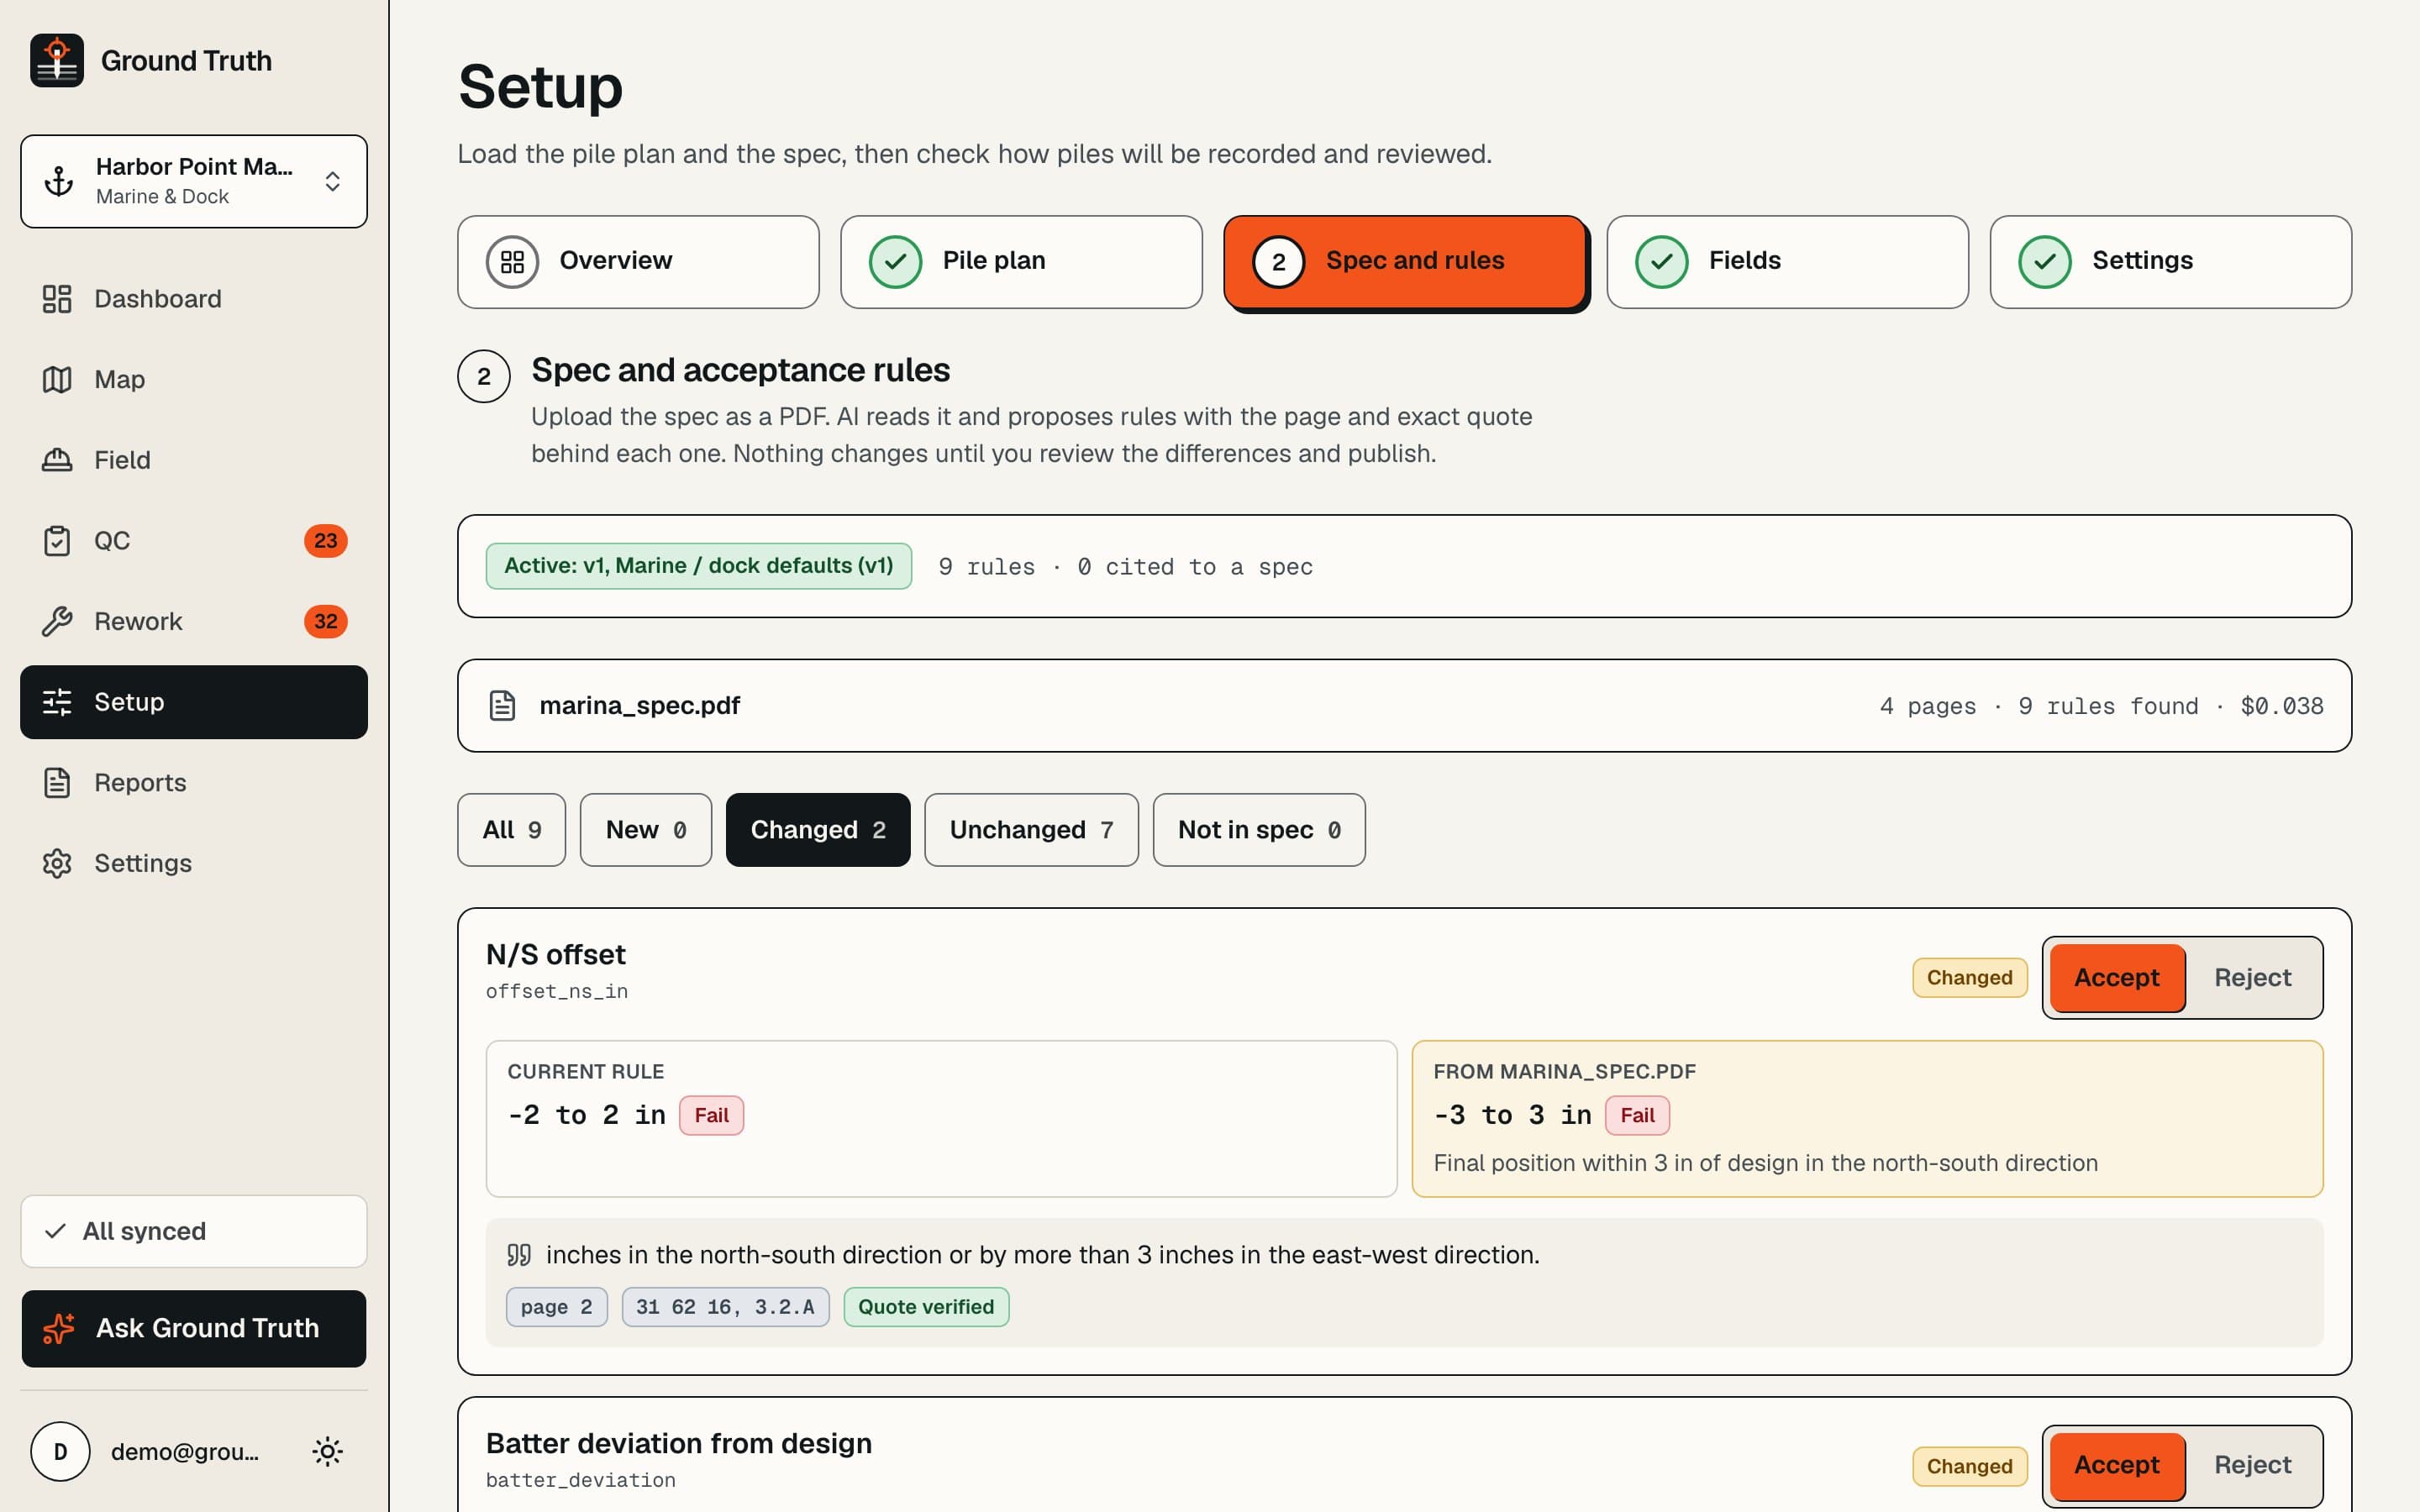This screenshot has width=2420, height=1512.
Task: Click the page 2 citation tag
Action: 556,1307
